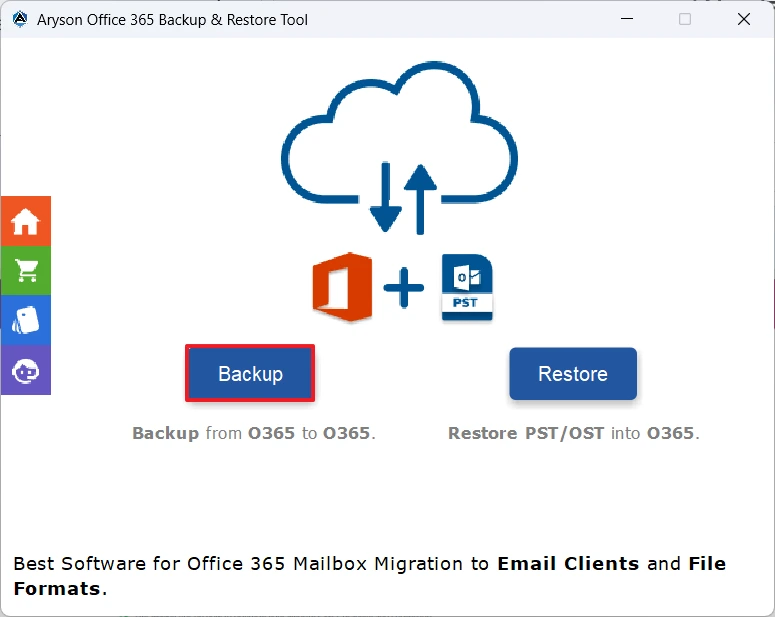Click the window title text 'Aryson Office 365'
775x617 pixels.
(x=172, y=20)
